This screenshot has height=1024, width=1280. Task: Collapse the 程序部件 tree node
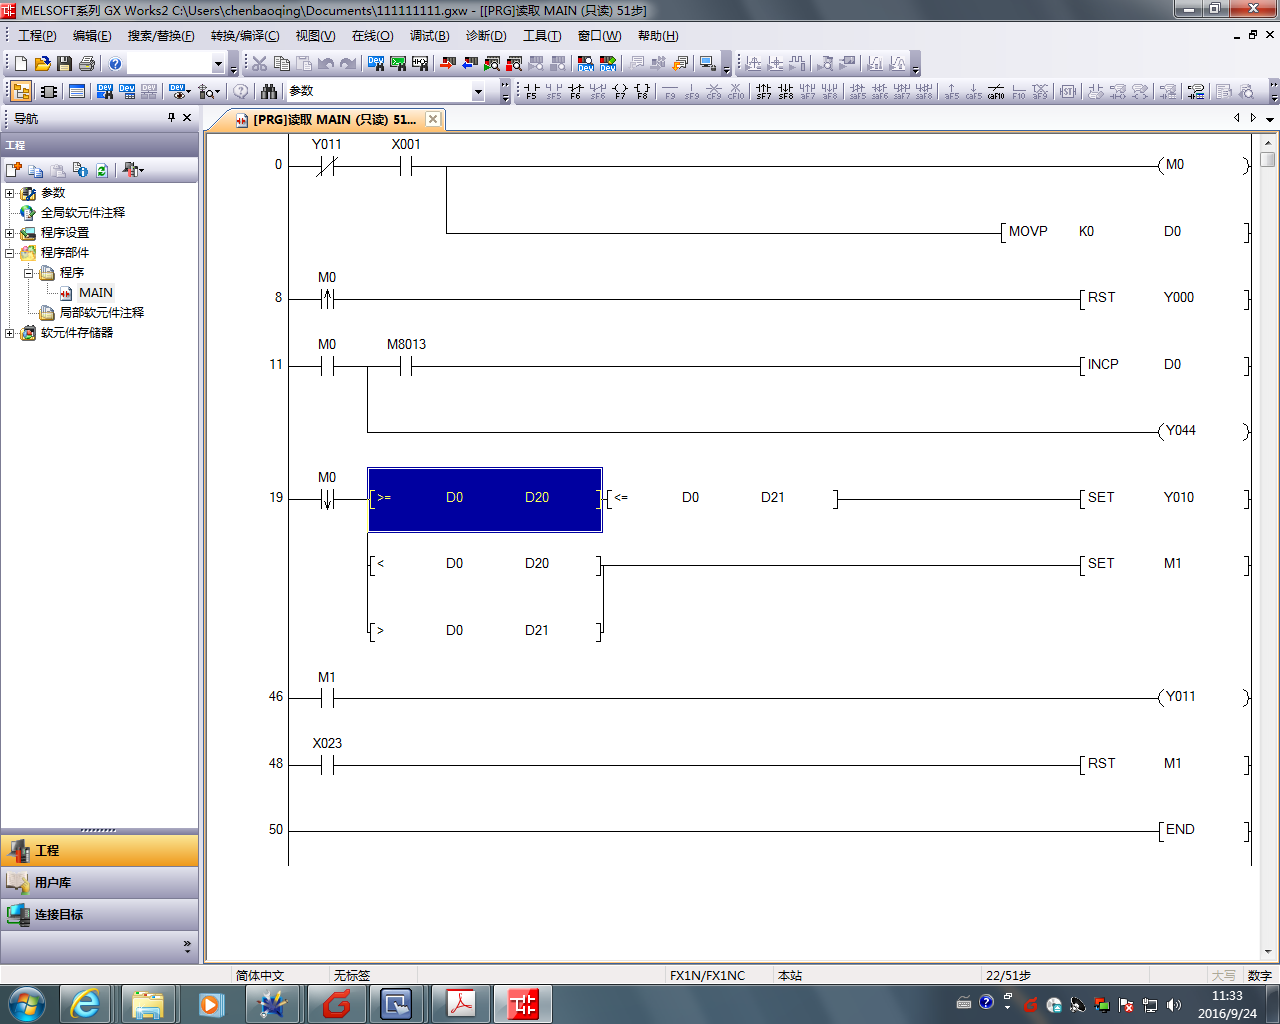pos(10,253)
